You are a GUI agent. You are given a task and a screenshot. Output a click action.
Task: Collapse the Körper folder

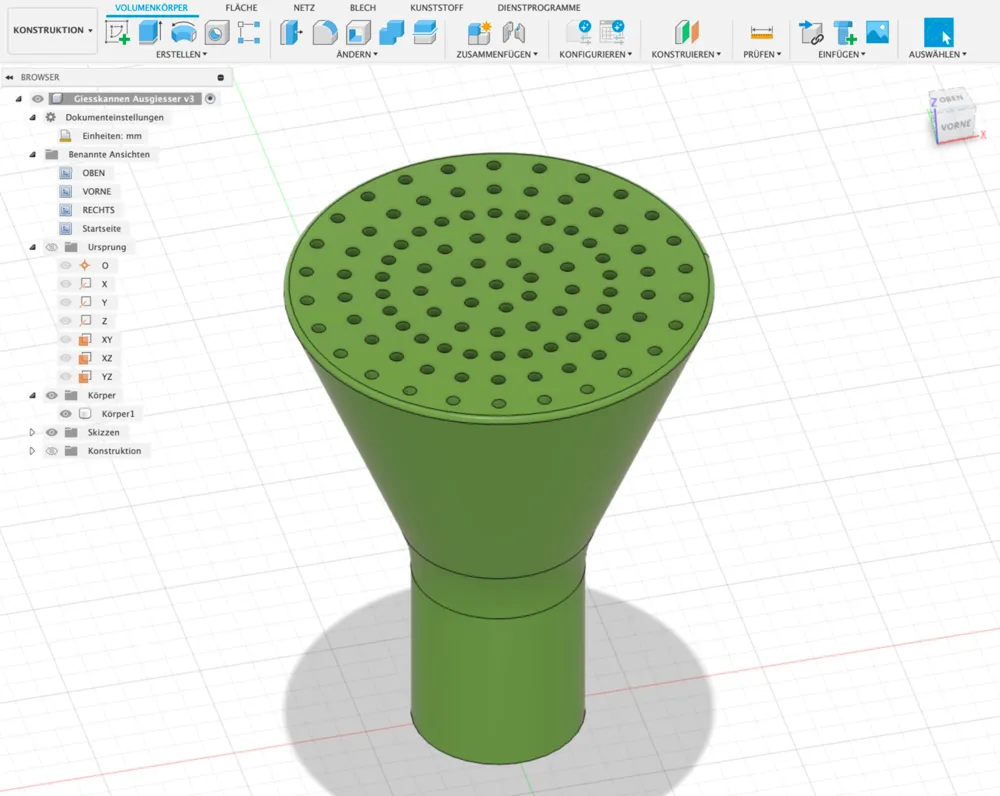[x=33, y=395]
